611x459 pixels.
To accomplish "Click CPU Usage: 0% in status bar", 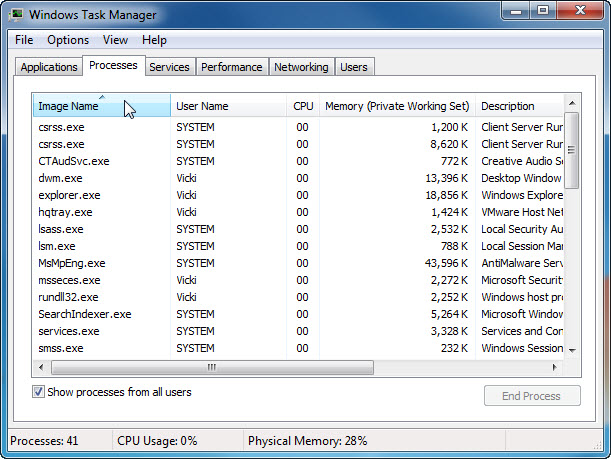I will tap(157, 441).
